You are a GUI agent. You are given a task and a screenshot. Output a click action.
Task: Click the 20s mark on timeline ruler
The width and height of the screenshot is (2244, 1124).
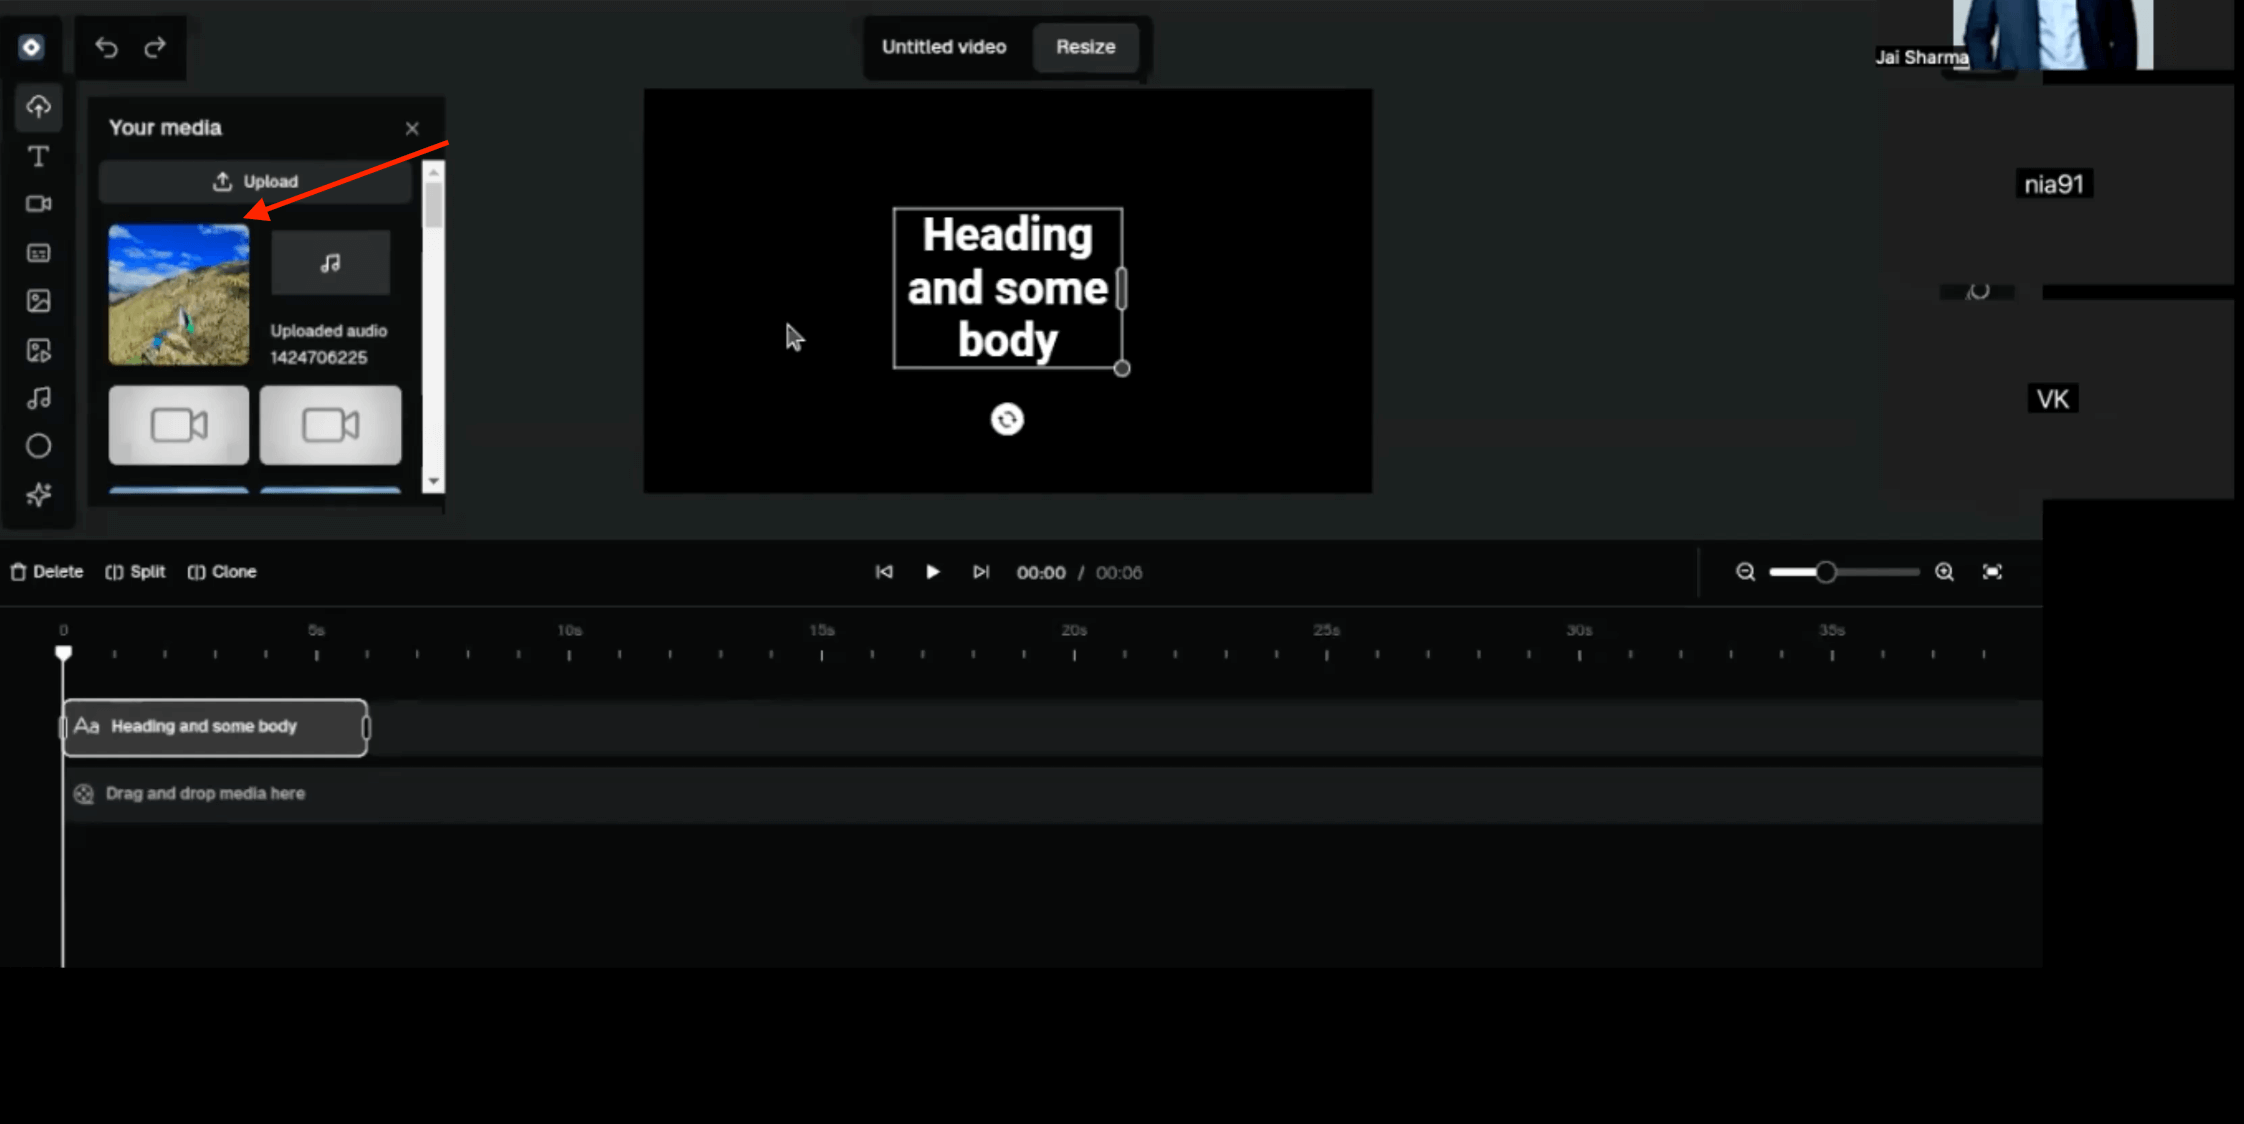pos(1074,631)
